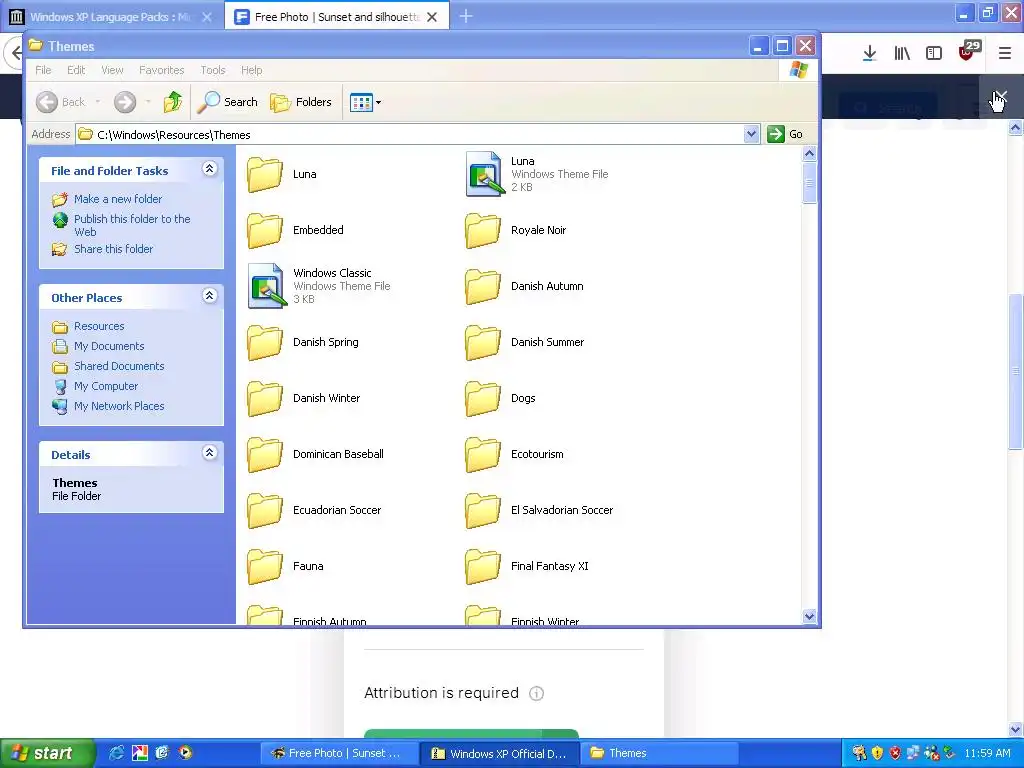This screenshot has width=1024, height=768.
Task: Click the Up folder toolbar icon
Action: pos(172,102)
